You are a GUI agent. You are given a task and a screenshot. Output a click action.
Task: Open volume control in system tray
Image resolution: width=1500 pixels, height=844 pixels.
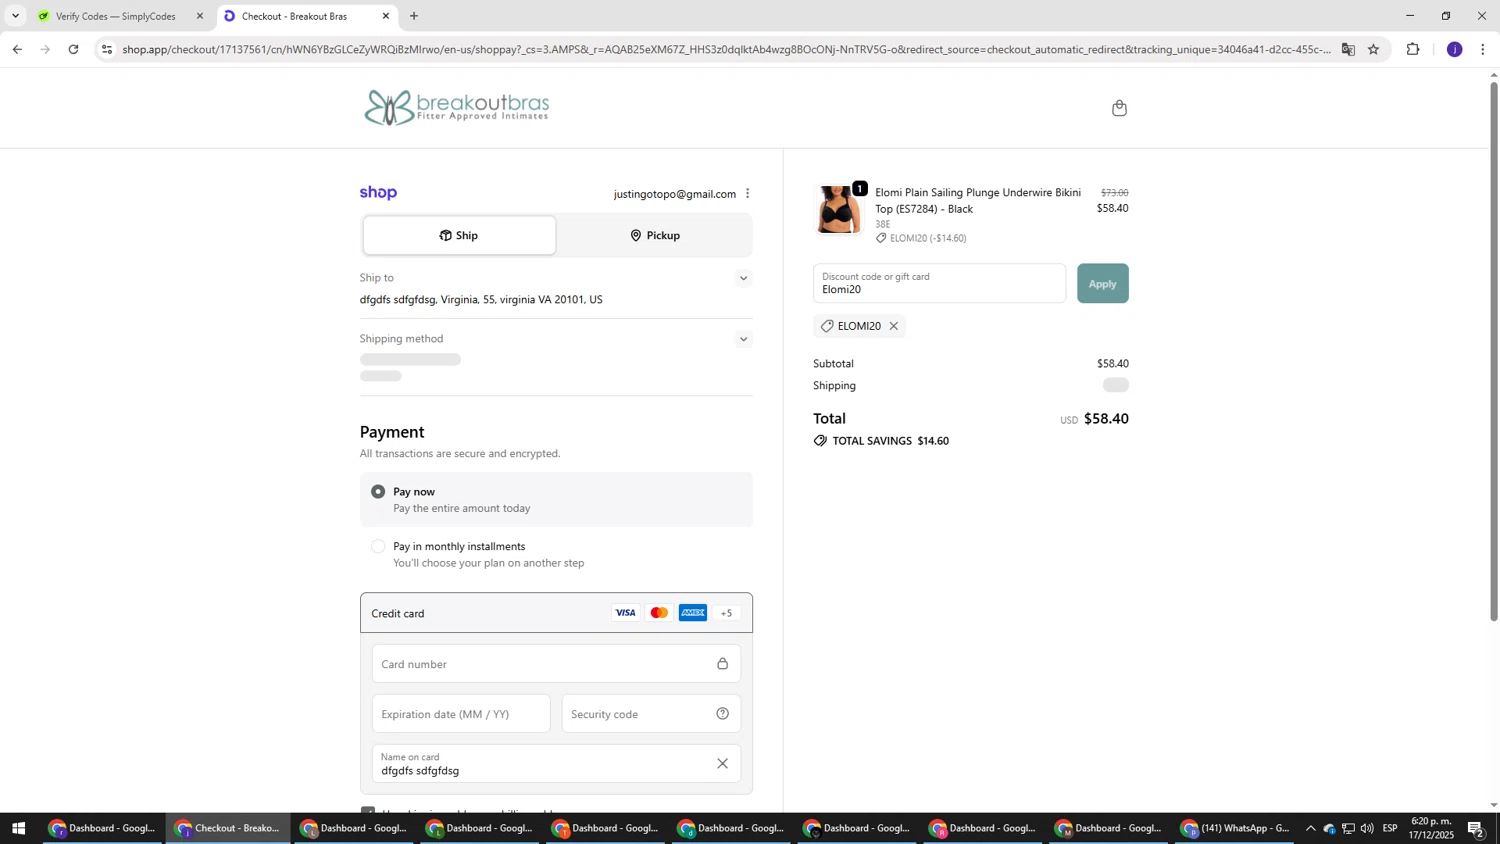point(1367,828)
